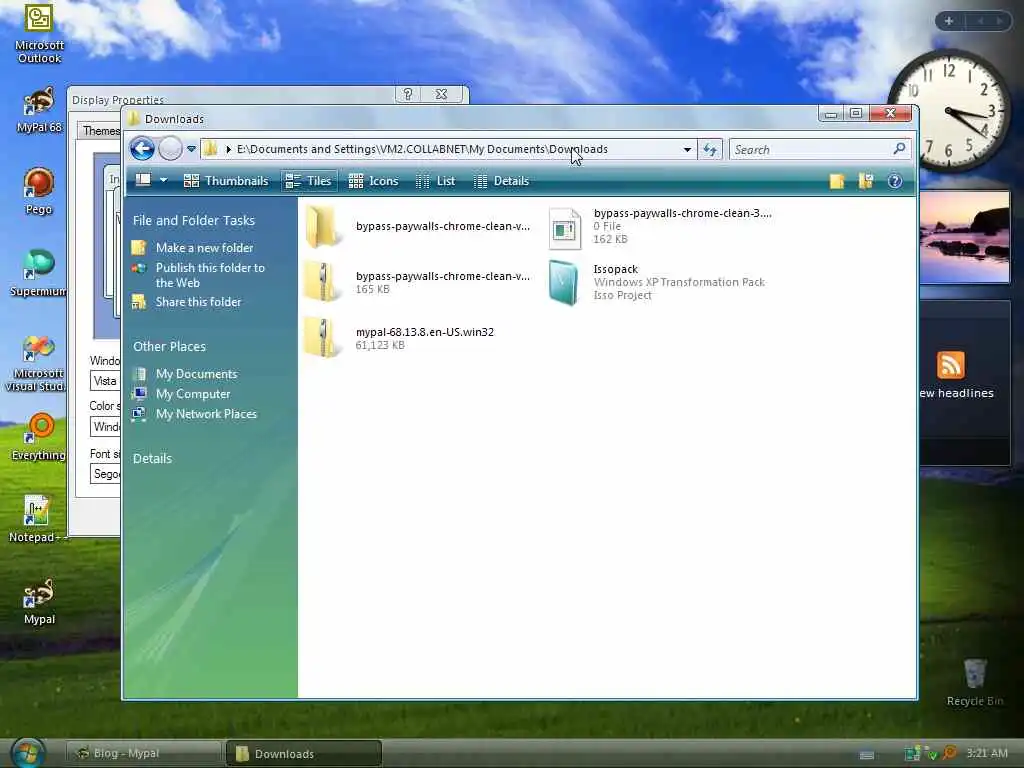Click the Display Properties help question button
The width and height of the screenshot is (1024, 768).
coord(408,94)
